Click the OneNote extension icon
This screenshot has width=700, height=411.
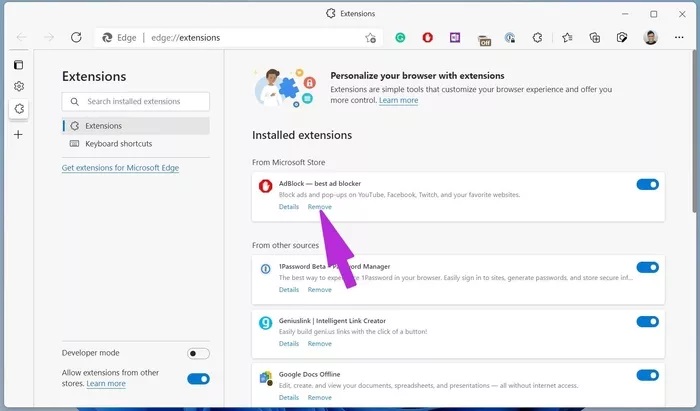[x=455, y=38]
